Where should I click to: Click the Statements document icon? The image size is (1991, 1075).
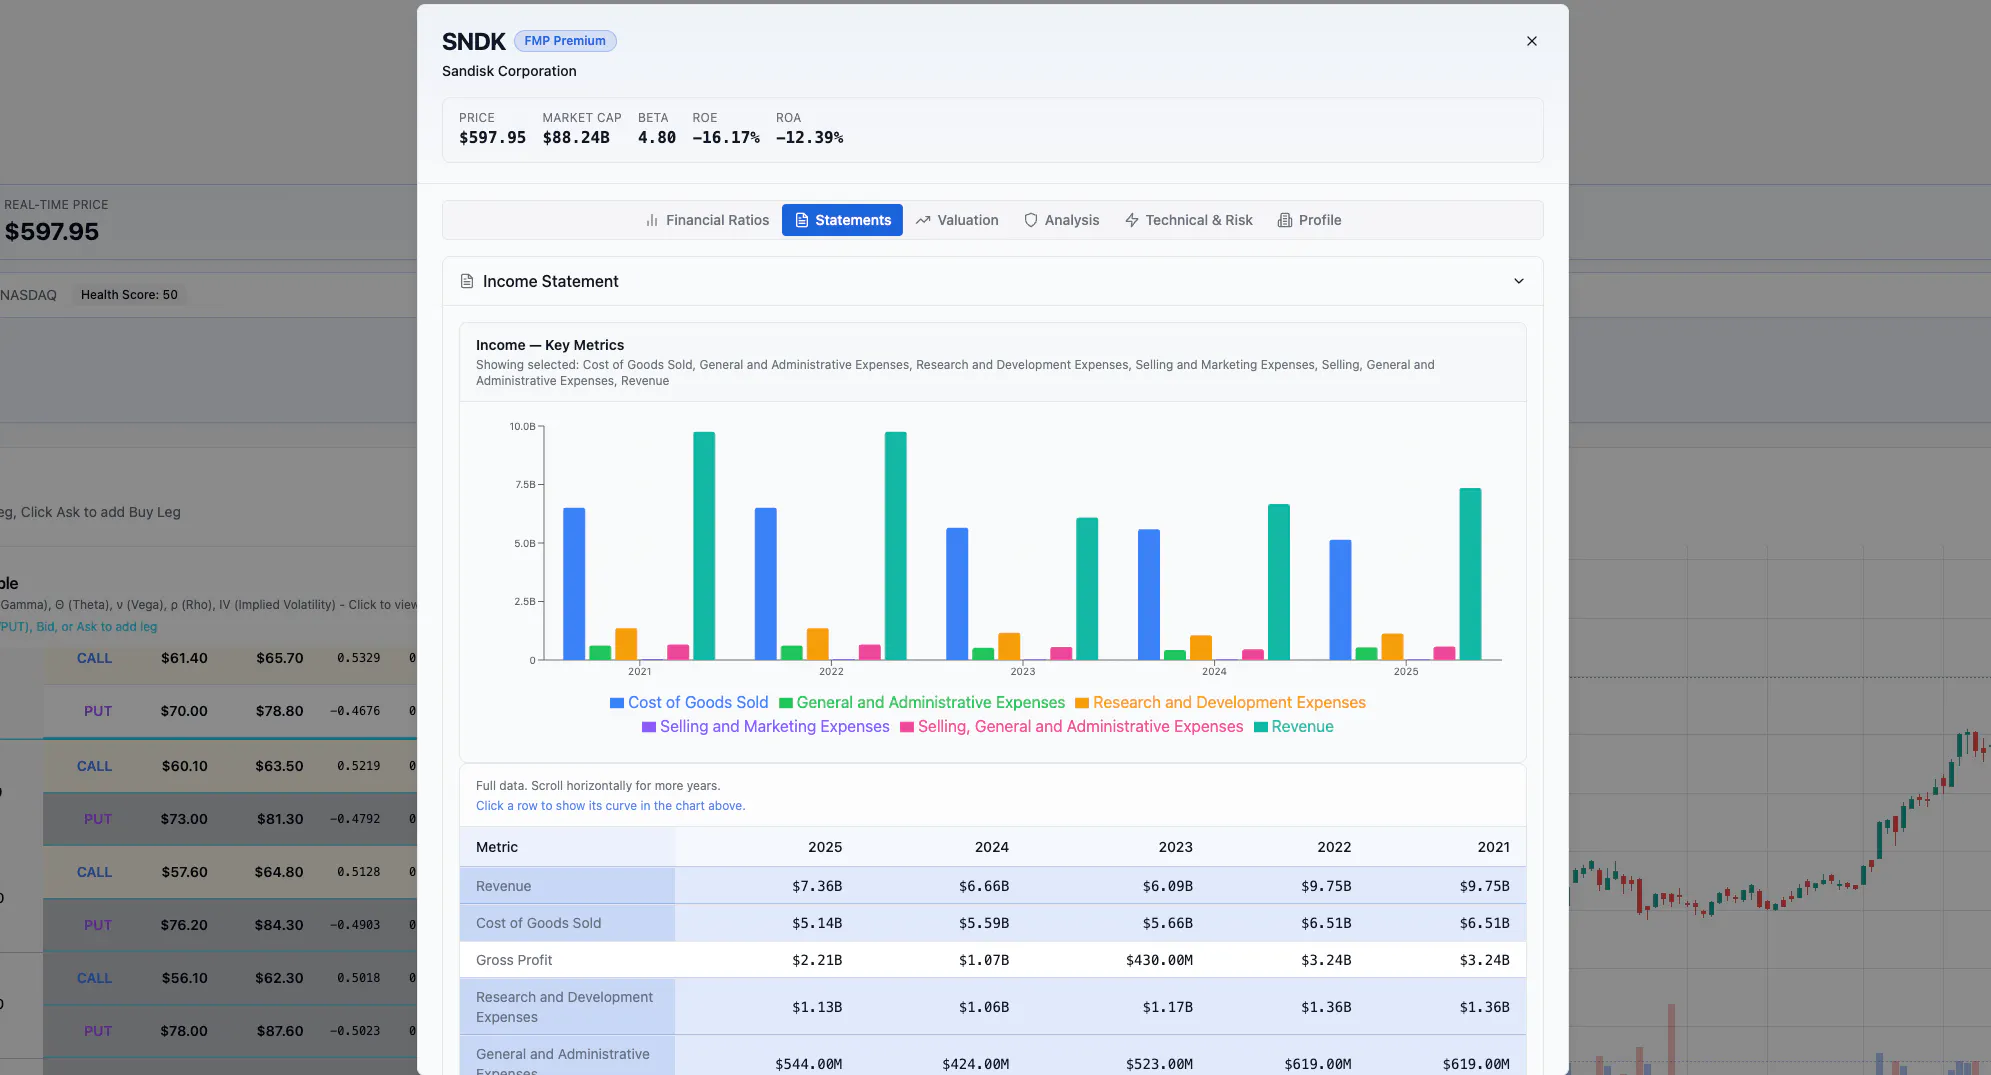pos(801,220)
